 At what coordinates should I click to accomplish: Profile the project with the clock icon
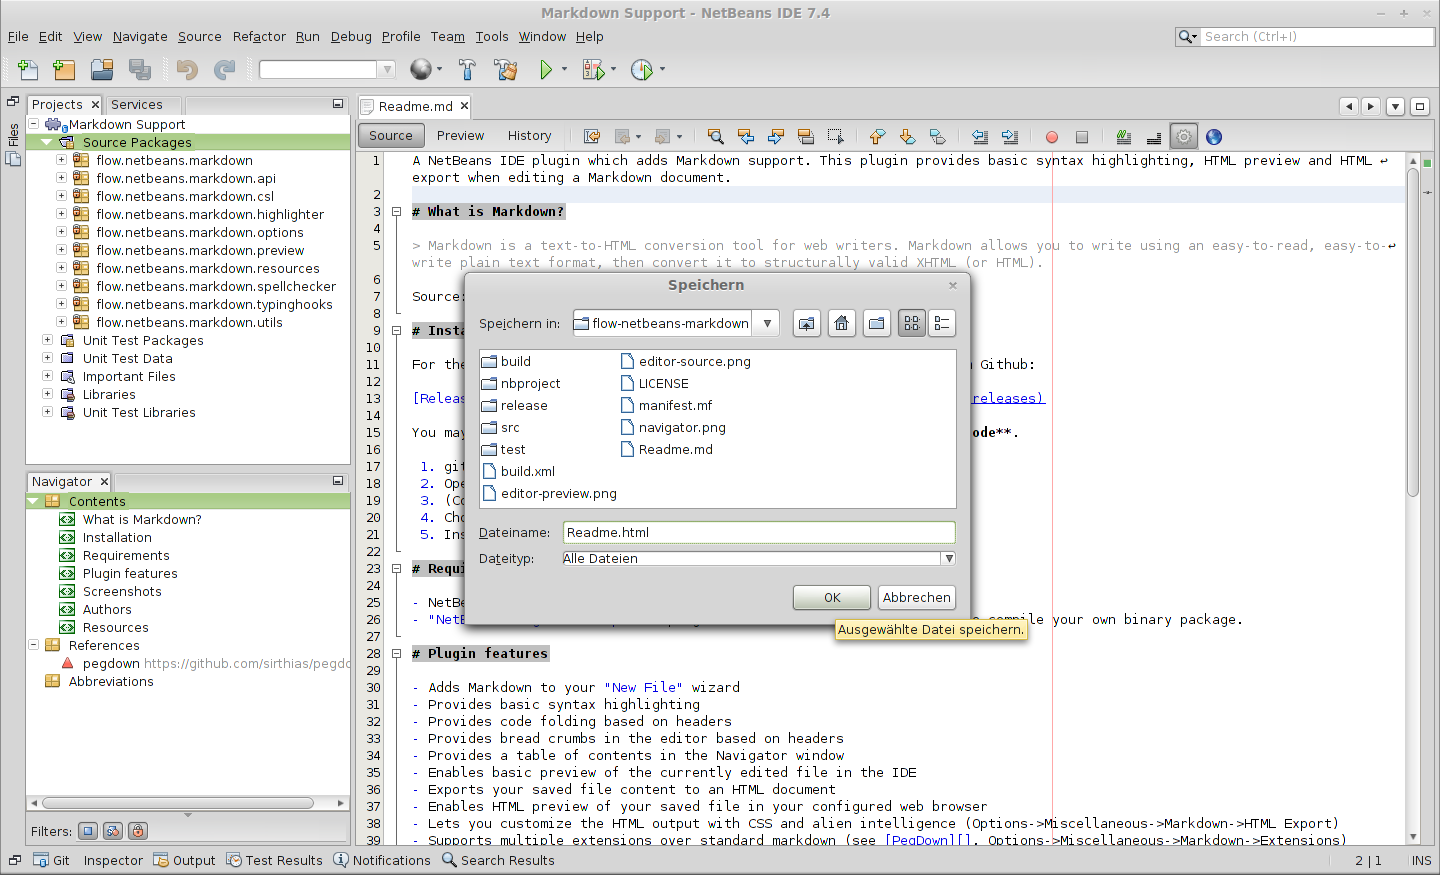(x=641, y=69)
